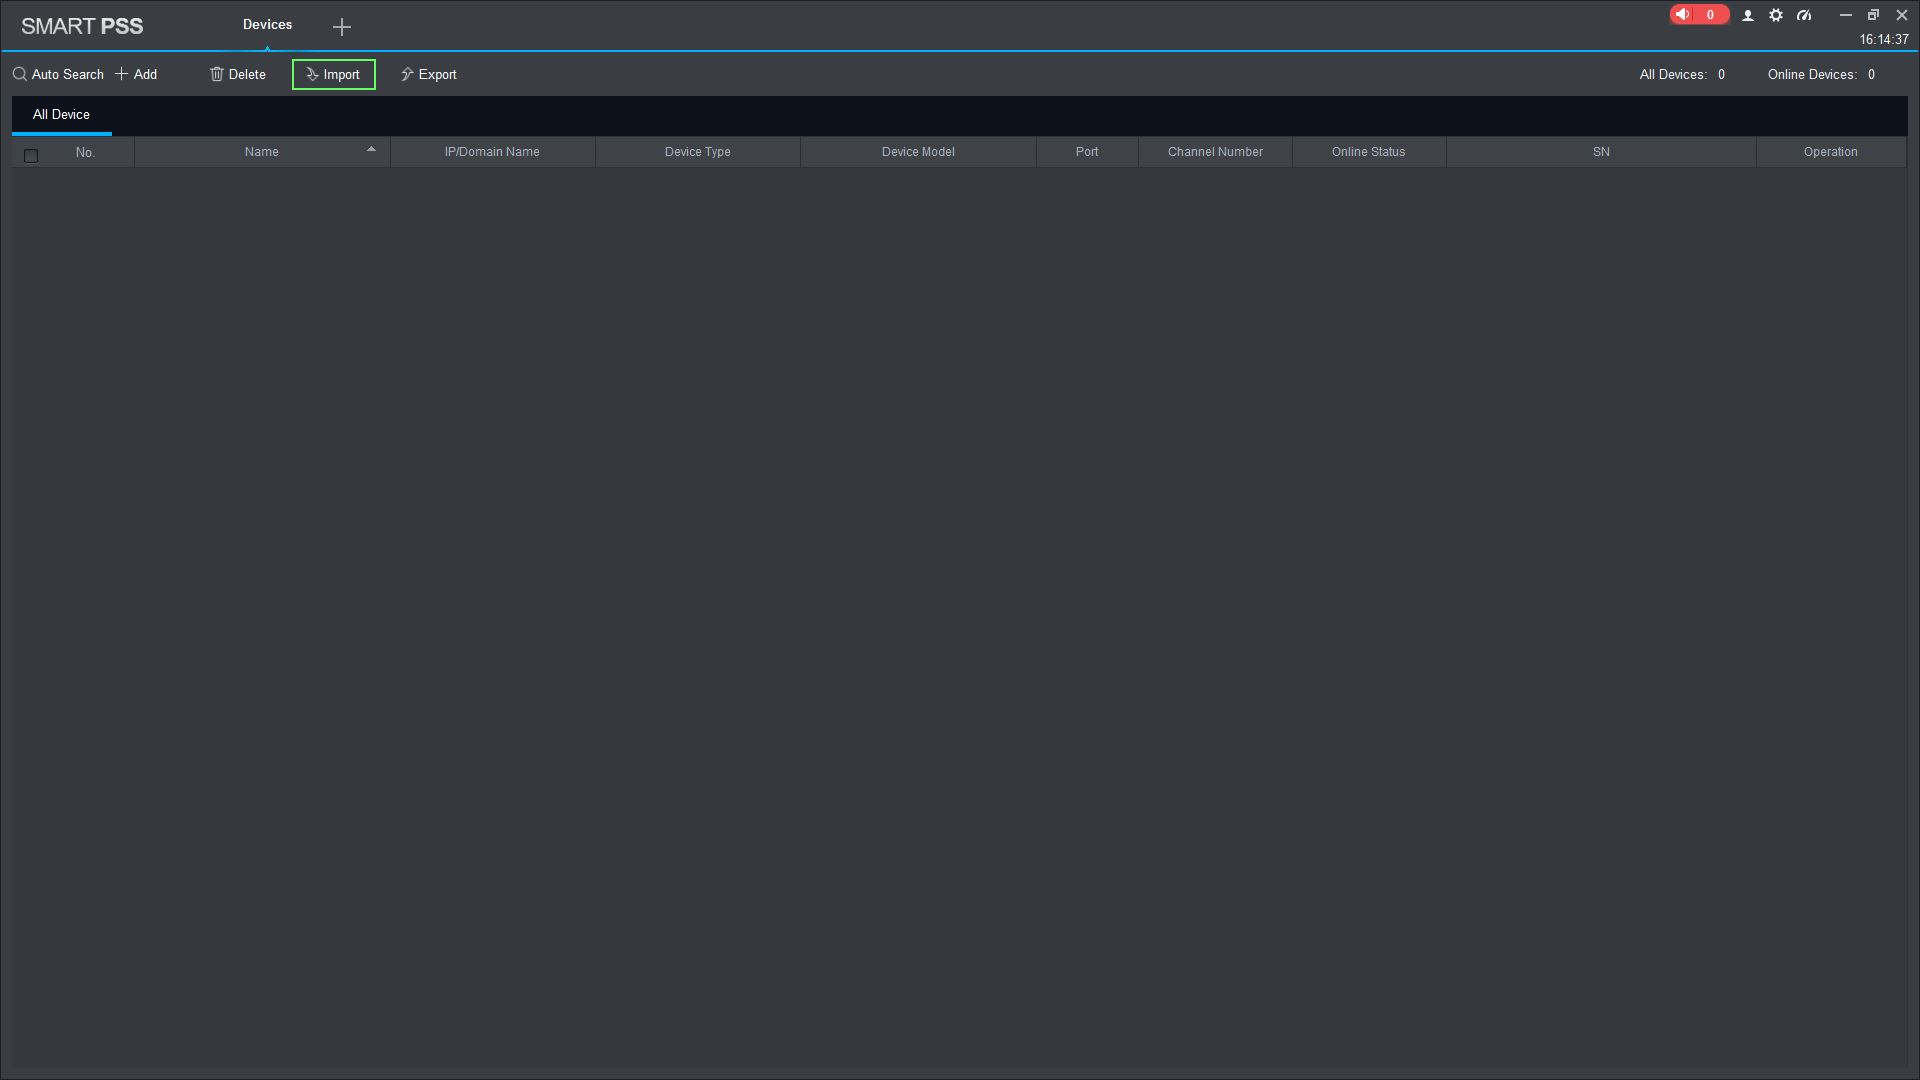The width and height of the screenshot is (1920, 1080).
Task: Click the Auto Search magnifier icon
Action: click(x=20, y=75)
